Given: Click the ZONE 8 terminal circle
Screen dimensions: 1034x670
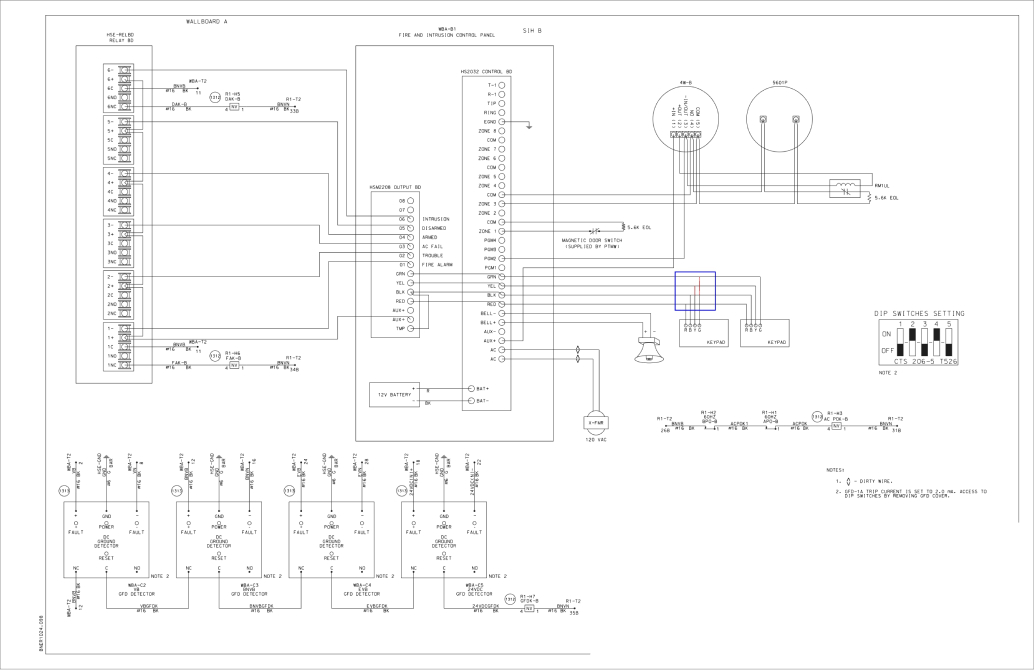Looking at the screenshot, I should tap(502, 131).
